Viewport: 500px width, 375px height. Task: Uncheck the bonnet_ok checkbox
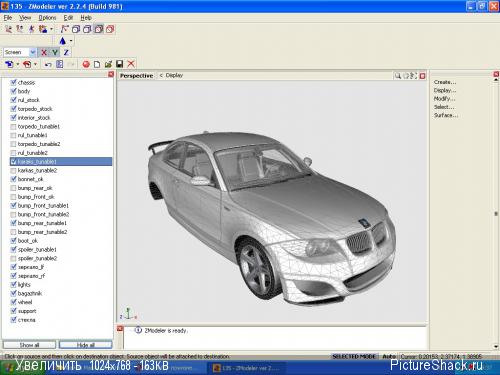point(13,179)
